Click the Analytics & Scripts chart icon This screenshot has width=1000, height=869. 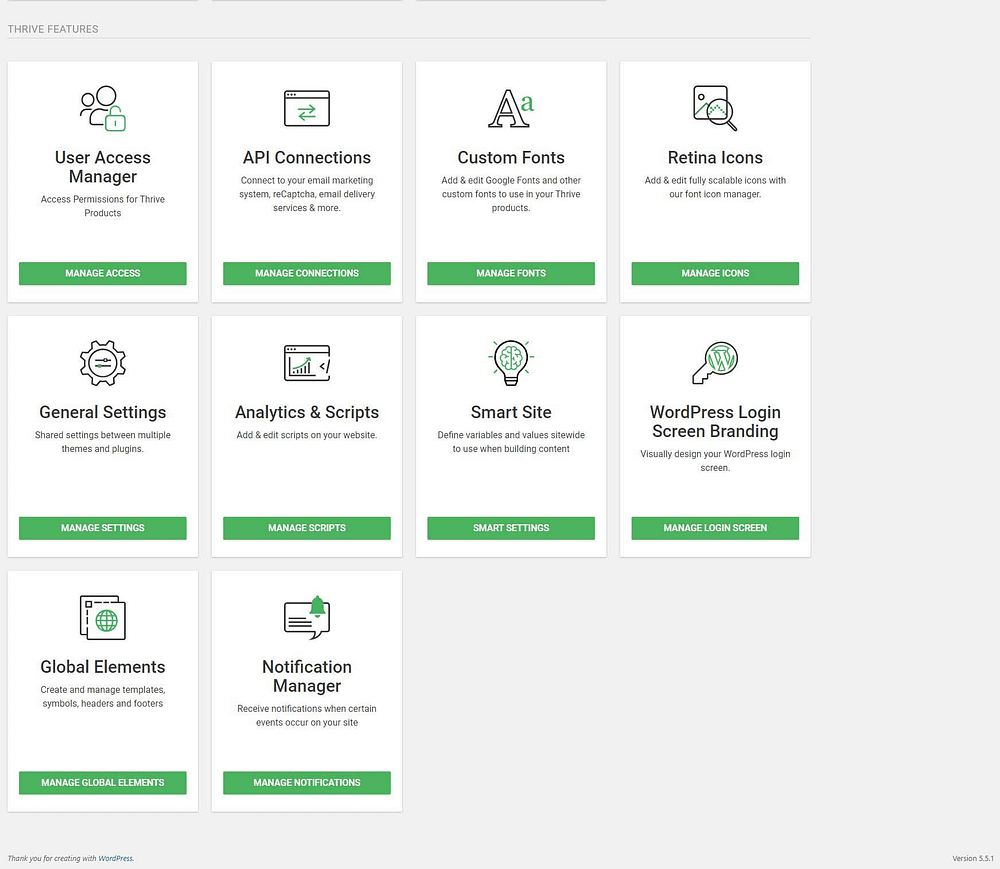(x=307, y=363)
